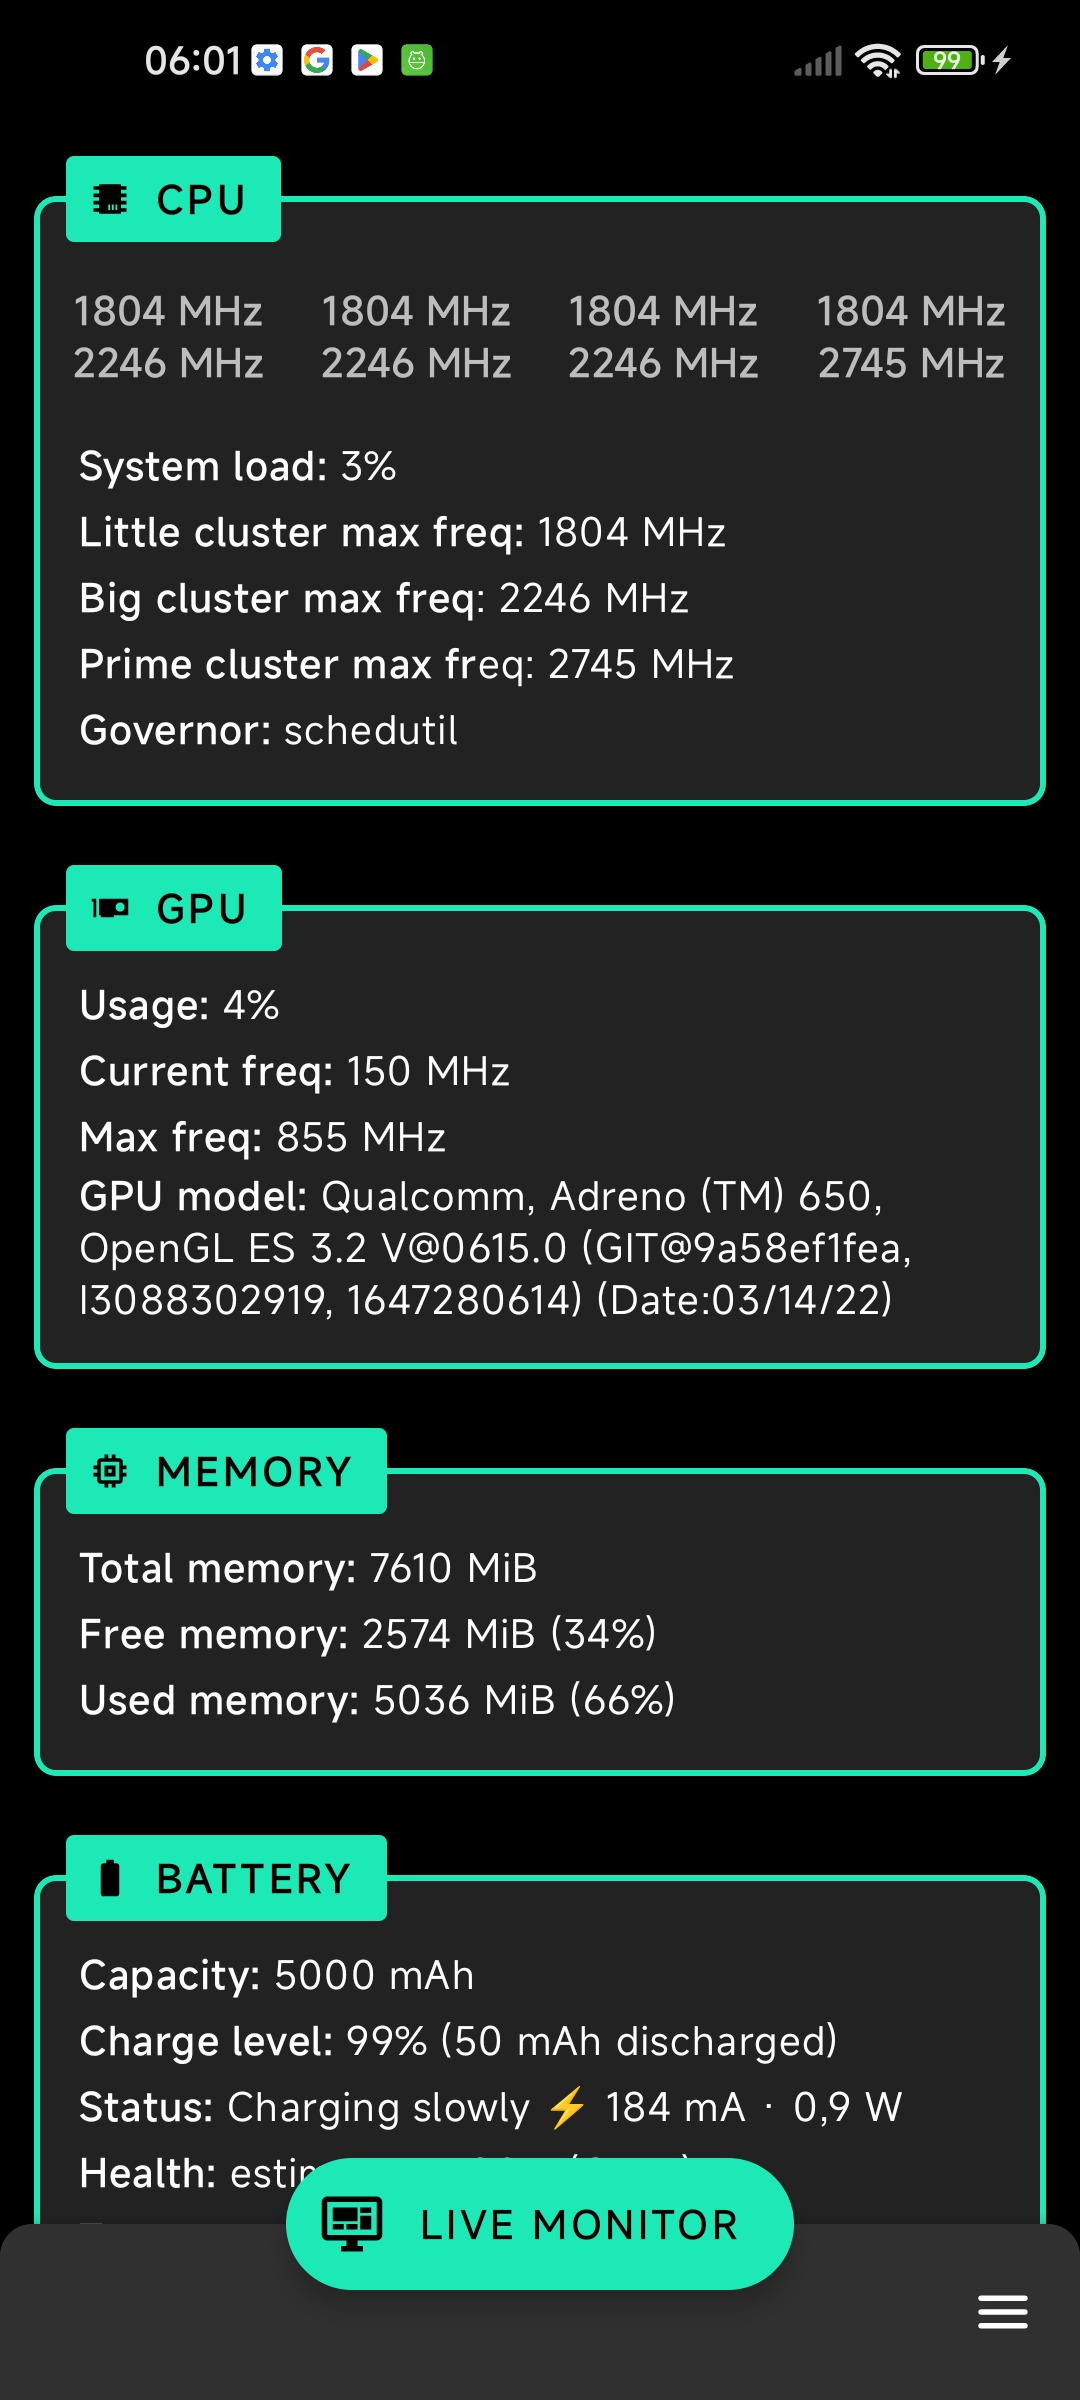Tap the monitor icon in Live Monitor
1080x2400 pixels.
click(352, 2224)
